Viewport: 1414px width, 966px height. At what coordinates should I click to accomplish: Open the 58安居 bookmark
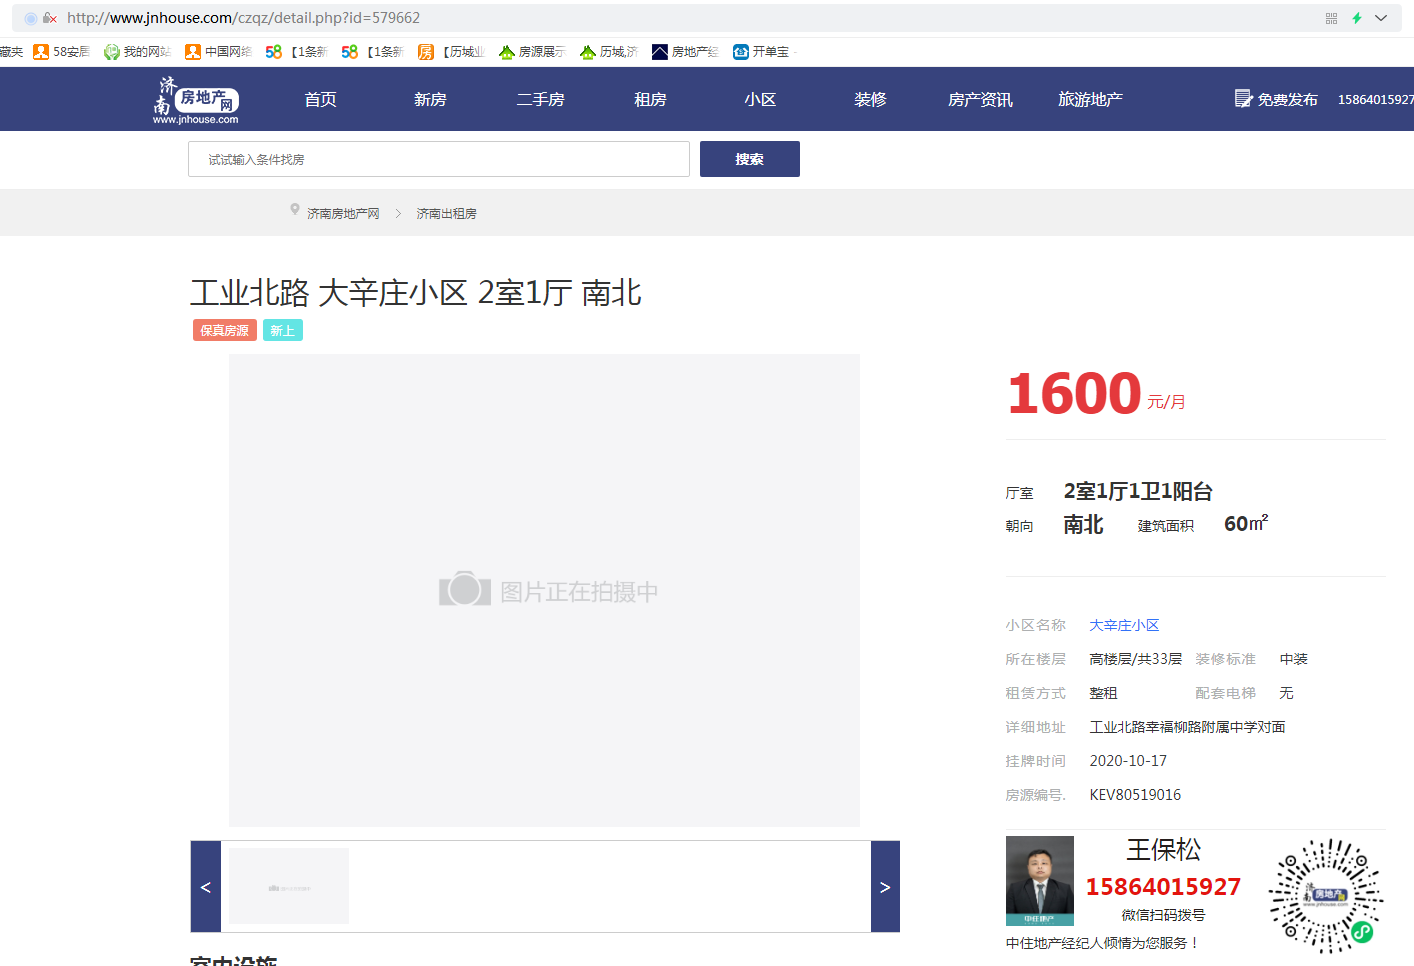61,52
